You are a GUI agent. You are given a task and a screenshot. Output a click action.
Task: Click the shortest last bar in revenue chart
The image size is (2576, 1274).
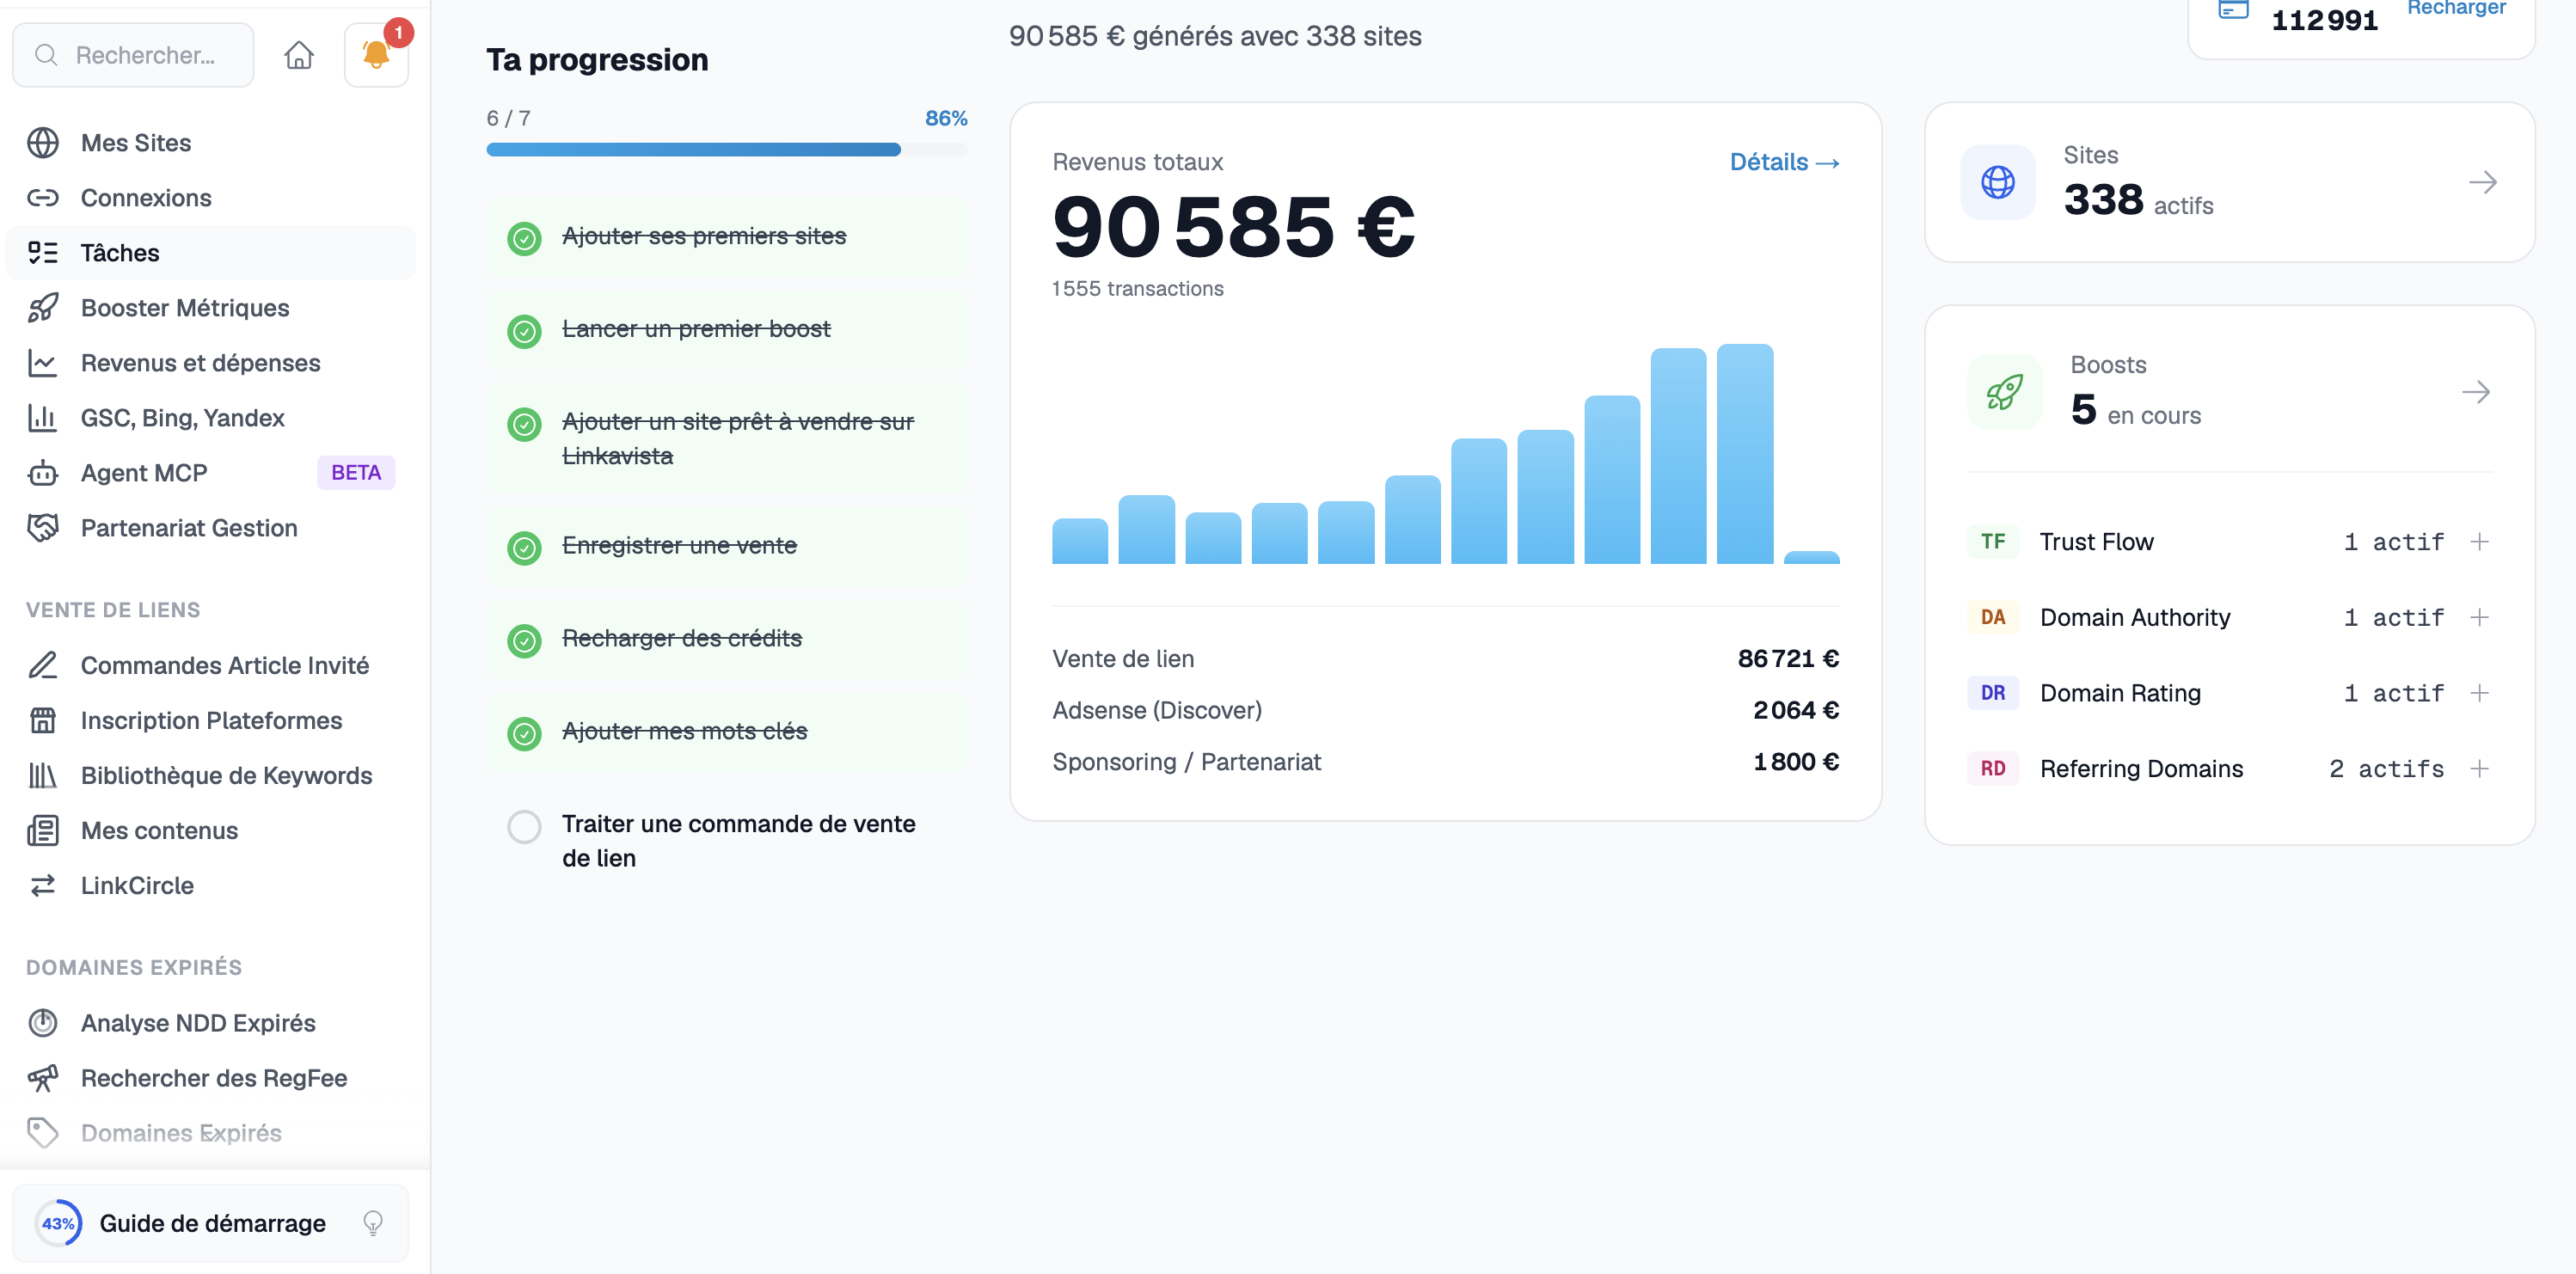point(1811,558)
